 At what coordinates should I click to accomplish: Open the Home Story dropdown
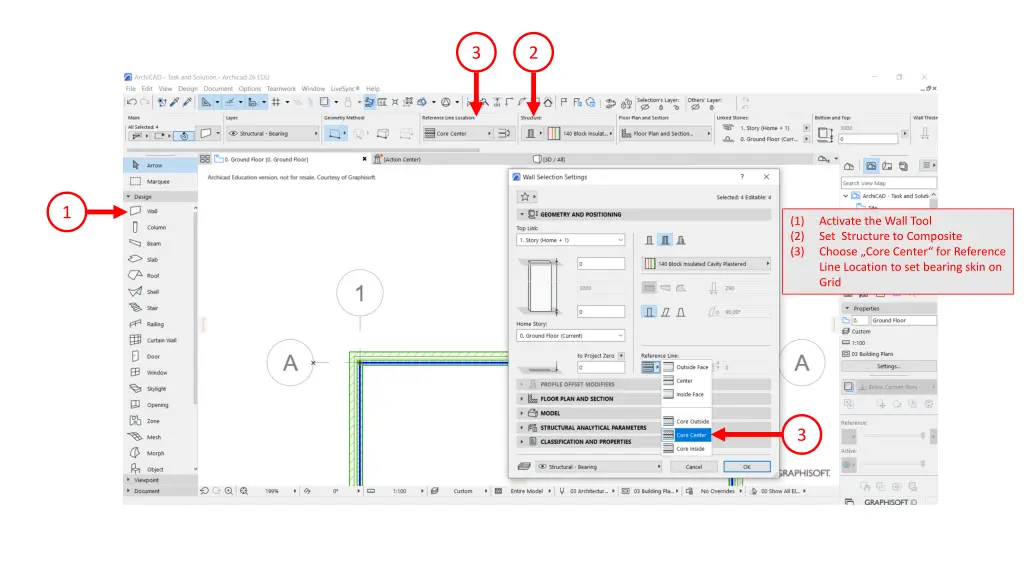[570, 336]
